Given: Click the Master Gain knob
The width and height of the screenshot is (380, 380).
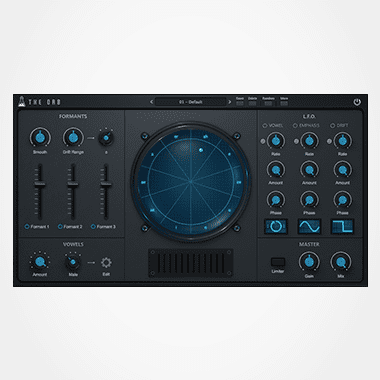Looking at the screenshot, I should click(x=309, y=262).
